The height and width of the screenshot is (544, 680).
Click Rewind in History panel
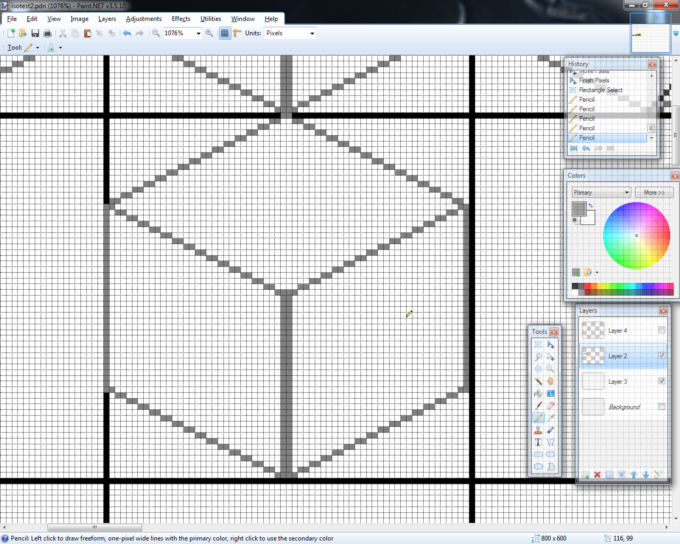(574, 148)
